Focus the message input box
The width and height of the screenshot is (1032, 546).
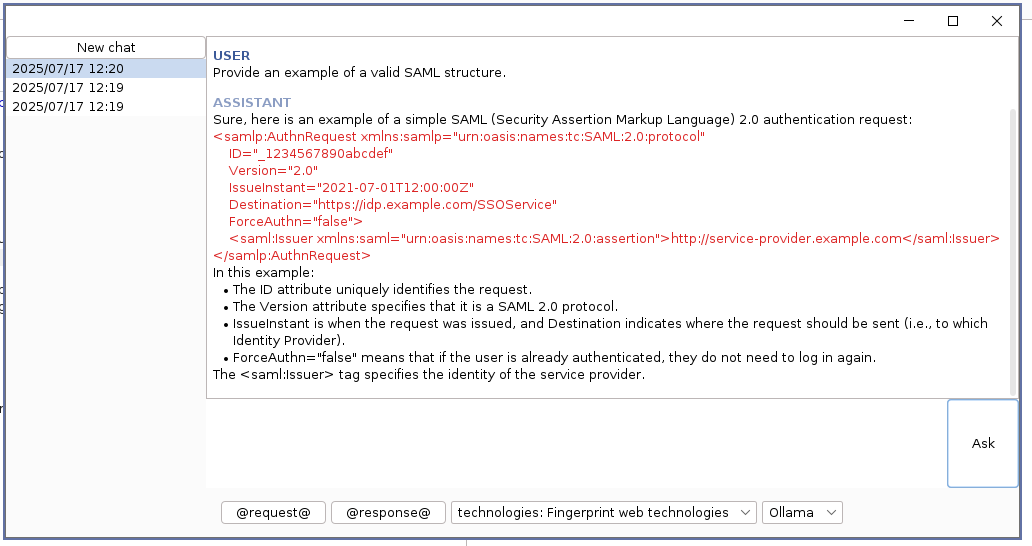click(577, 443)
